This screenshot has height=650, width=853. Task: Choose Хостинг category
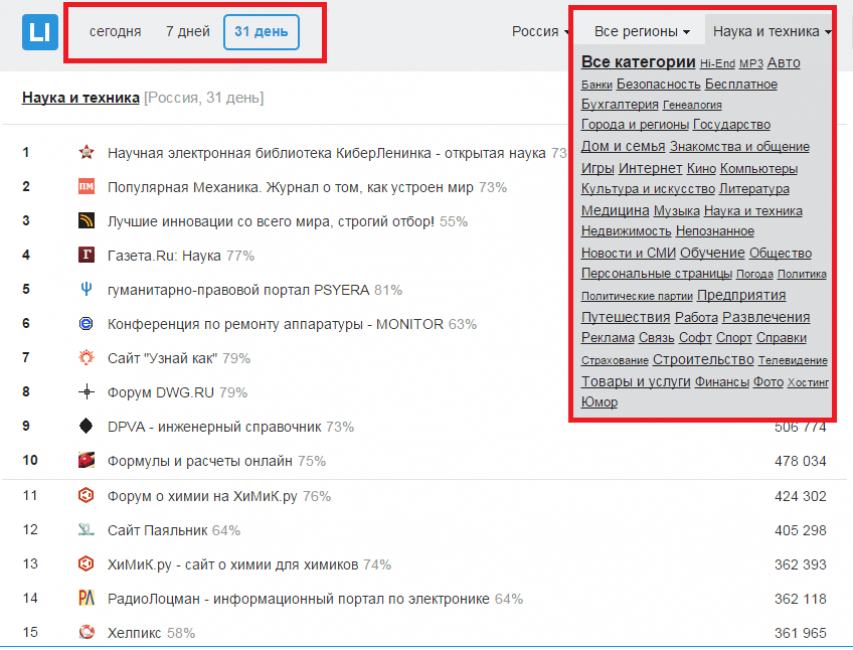click(808, 383)
